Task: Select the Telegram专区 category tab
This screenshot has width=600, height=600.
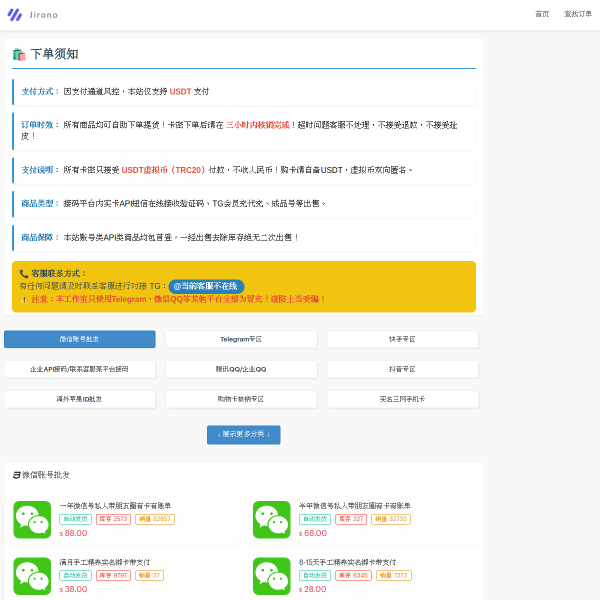Action: [241, 339]
